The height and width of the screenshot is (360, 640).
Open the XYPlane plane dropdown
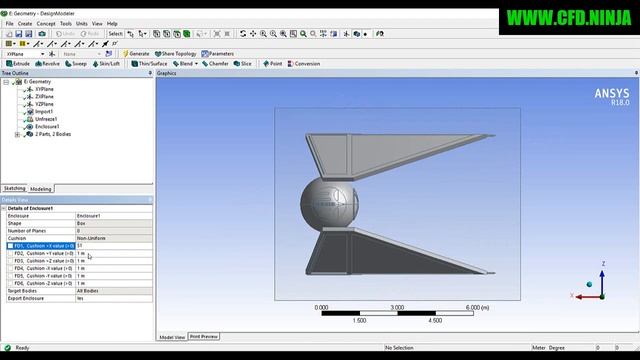[x=42, y=54]
